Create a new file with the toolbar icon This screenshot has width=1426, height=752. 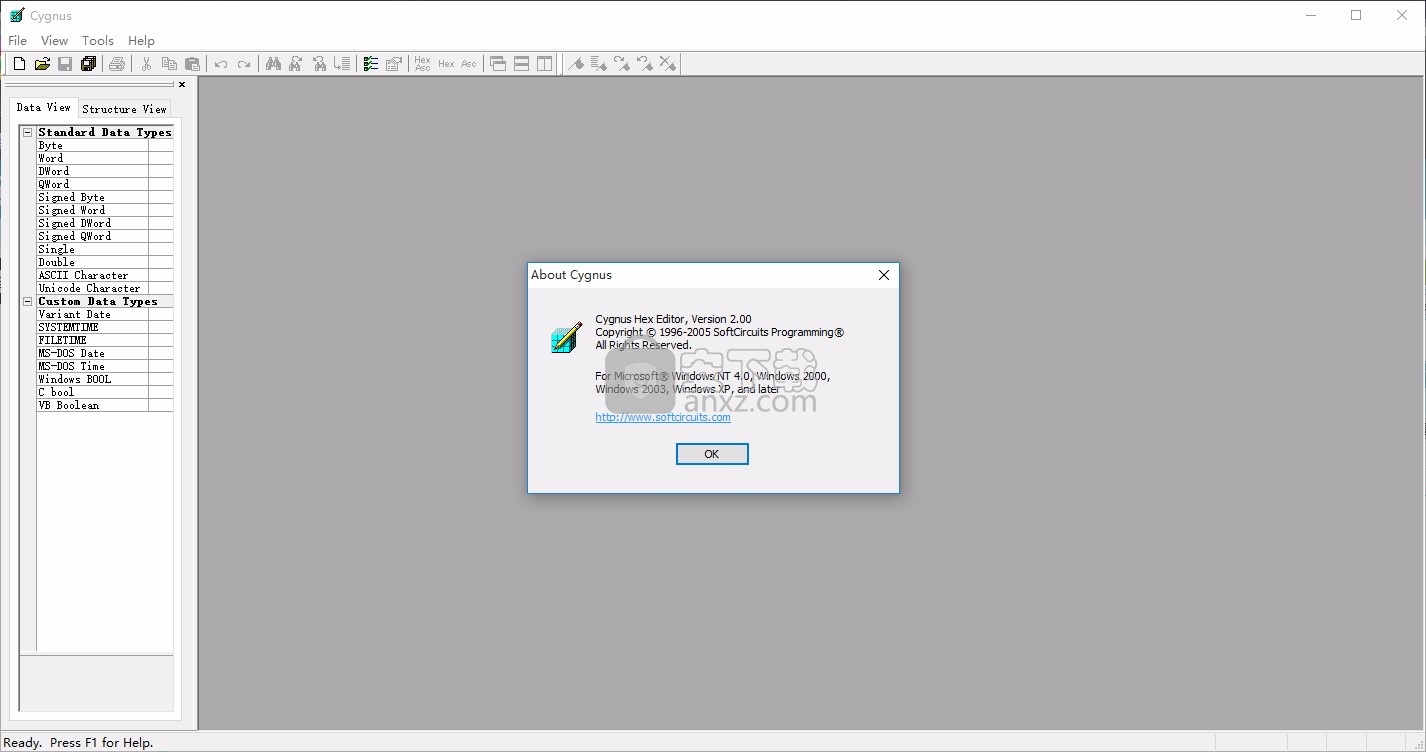click(19, 64)
